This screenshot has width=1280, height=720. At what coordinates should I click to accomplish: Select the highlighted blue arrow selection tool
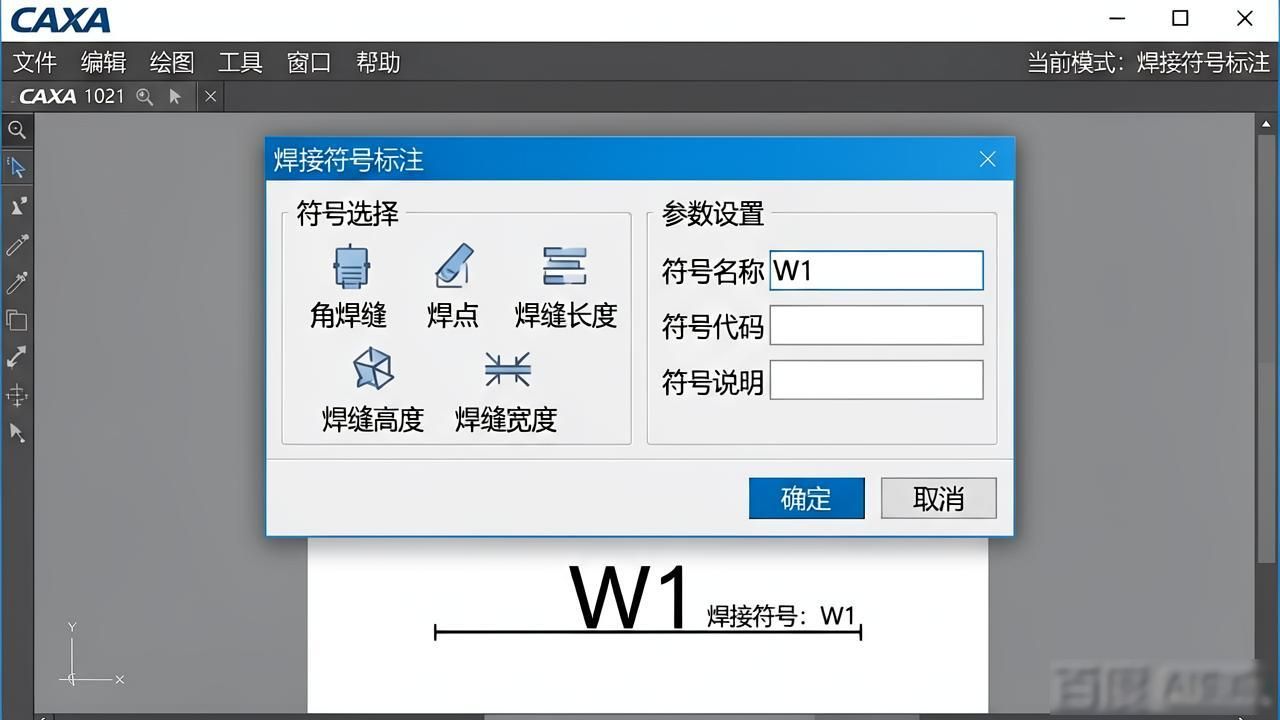click(x=16, y=167)
